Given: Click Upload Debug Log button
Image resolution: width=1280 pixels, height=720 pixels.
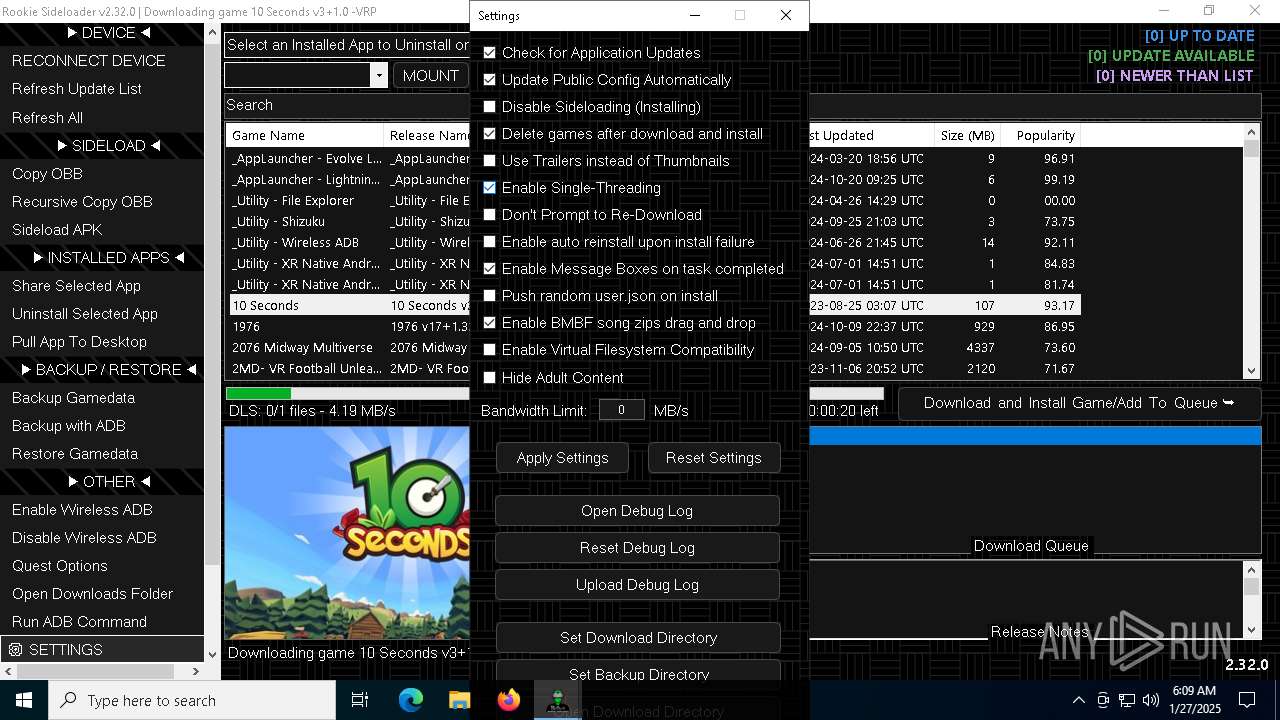Looking at the screenshot, I should (637, 584).
